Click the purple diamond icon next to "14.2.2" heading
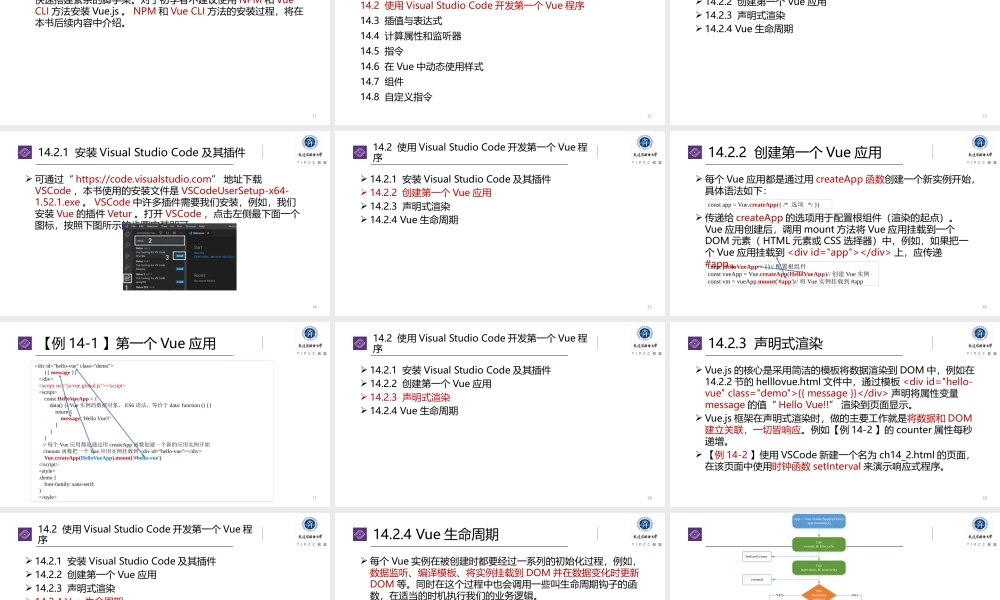This screenshot has width=1000, height=600. (x=694, y=151)
